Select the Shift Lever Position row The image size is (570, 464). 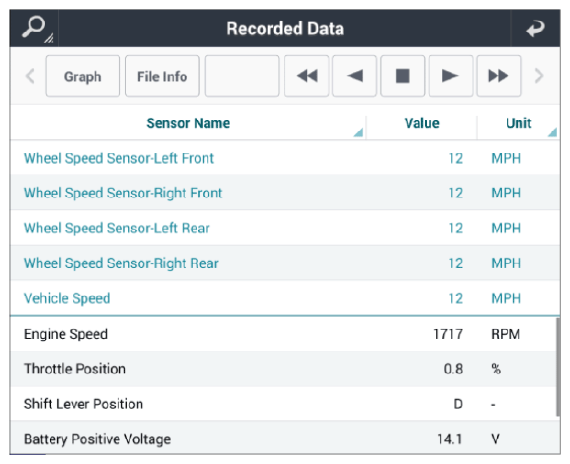pyautogui.click(x=283, y=404)
